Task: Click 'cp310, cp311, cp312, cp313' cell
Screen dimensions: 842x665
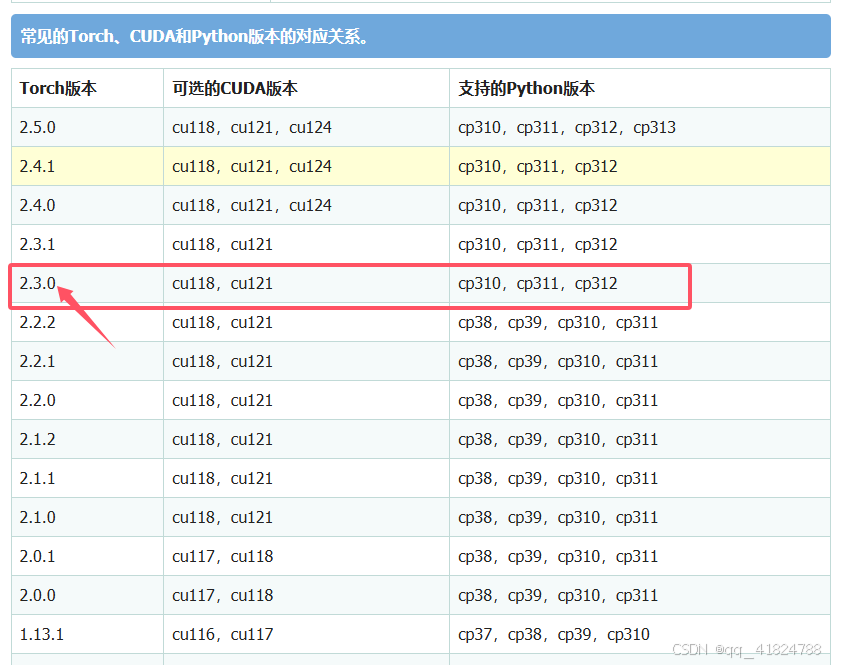Action: coord(640,127)
